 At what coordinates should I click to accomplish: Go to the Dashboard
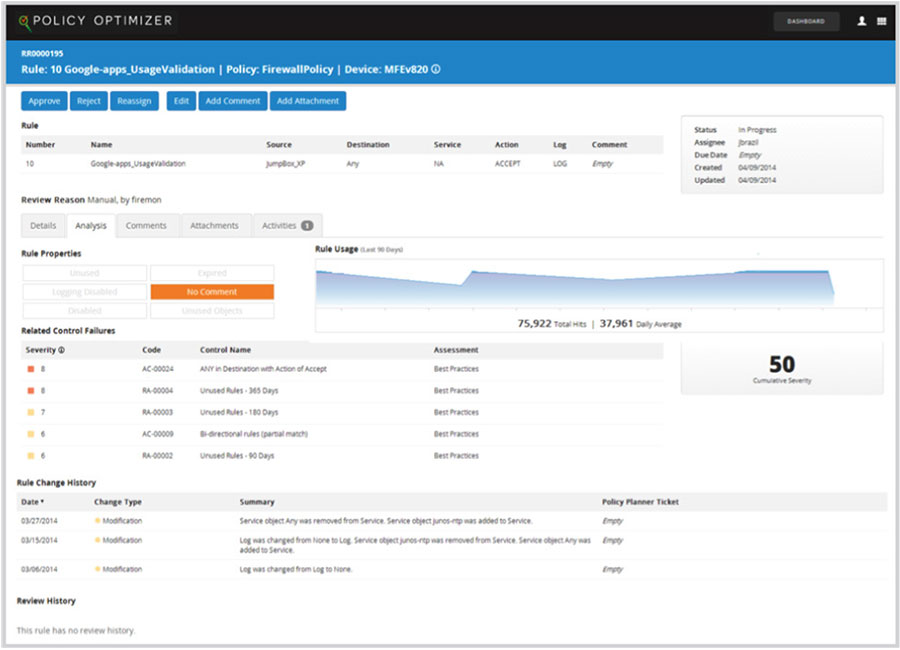pyautogui.click(x=806, y=21)
